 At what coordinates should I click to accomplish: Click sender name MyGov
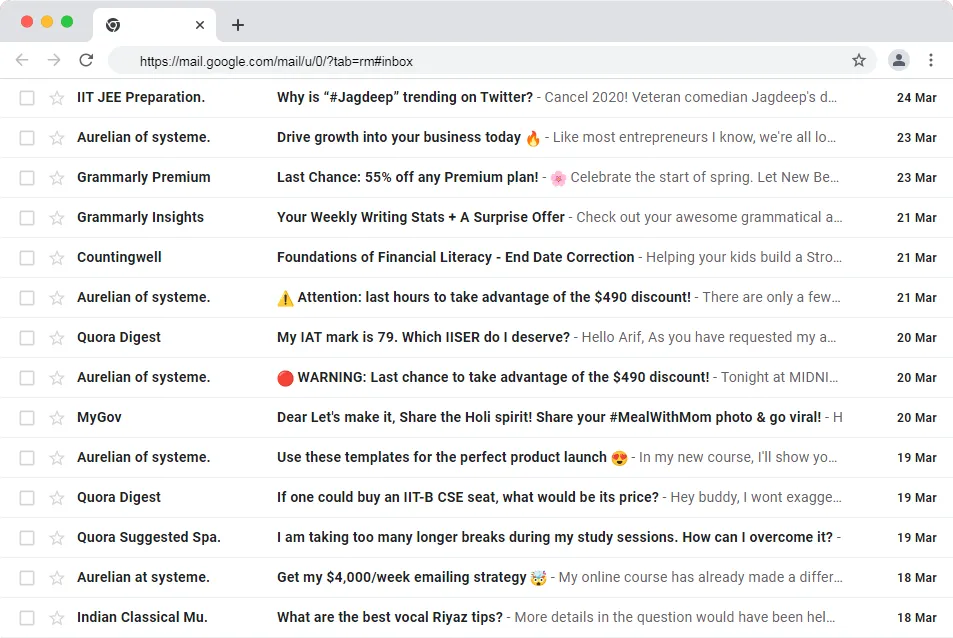99,417
